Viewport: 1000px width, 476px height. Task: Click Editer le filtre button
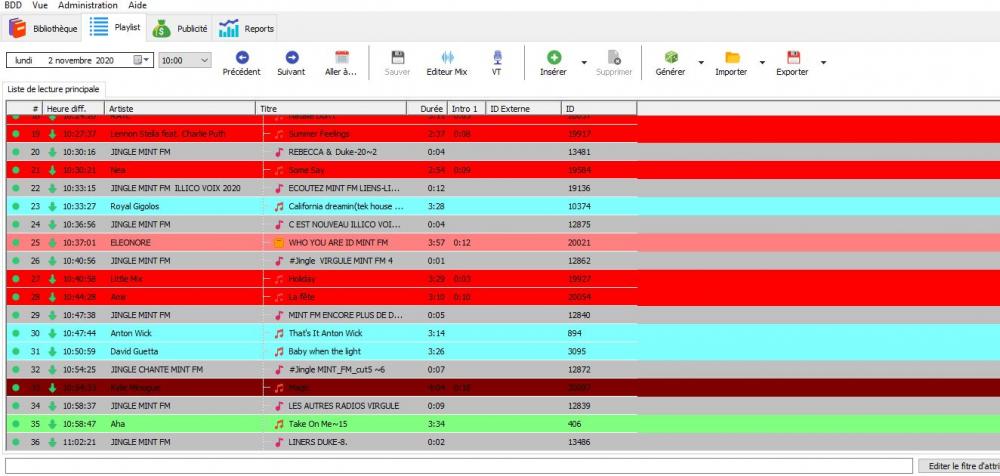click(959, 466)
